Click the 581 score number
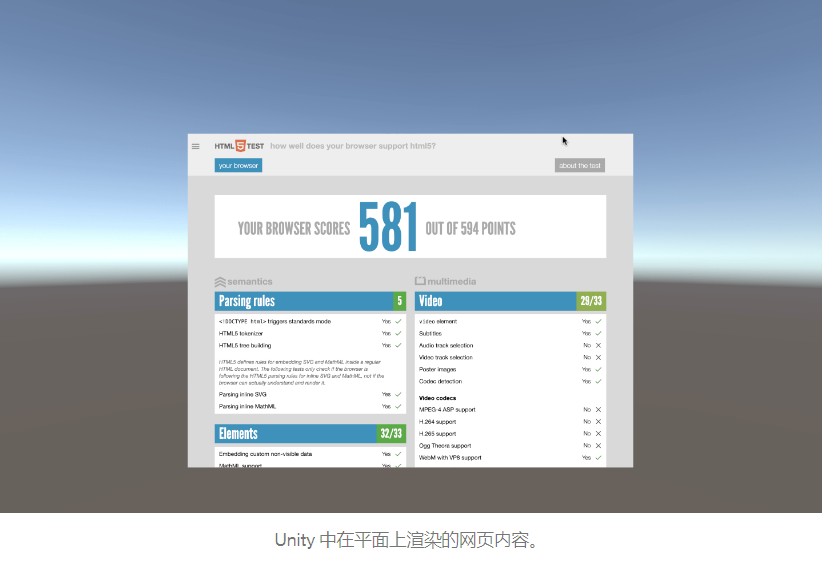Screen dimensions: 824x566 (x=388, y=227)
